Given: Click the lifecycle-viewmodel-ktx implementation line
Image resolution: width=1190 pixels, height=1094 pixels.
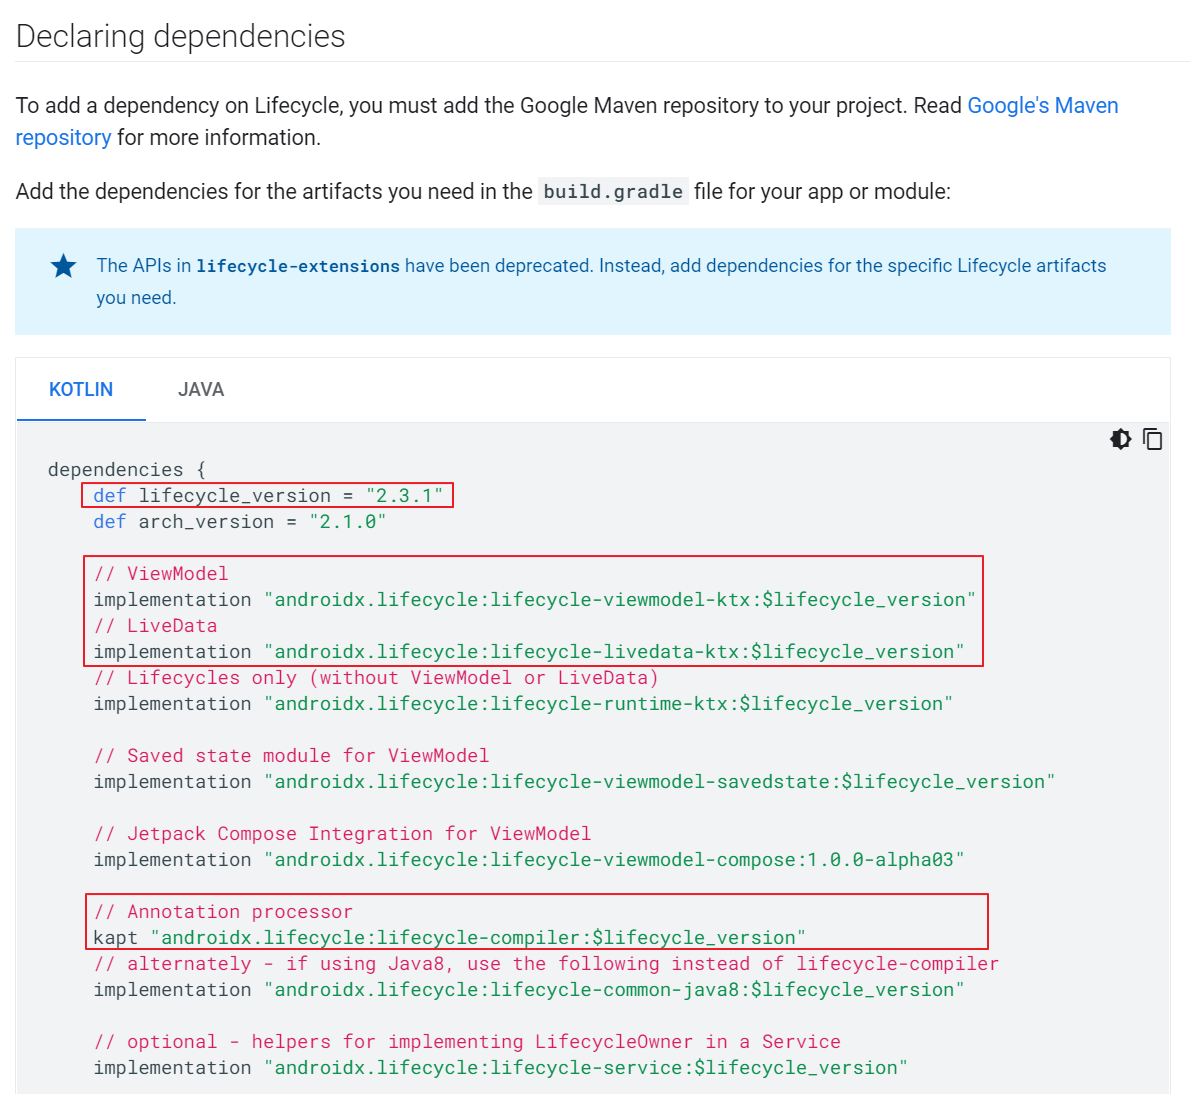Looking at the screenshot, I should pyautogui.click(x=534, y=600).
